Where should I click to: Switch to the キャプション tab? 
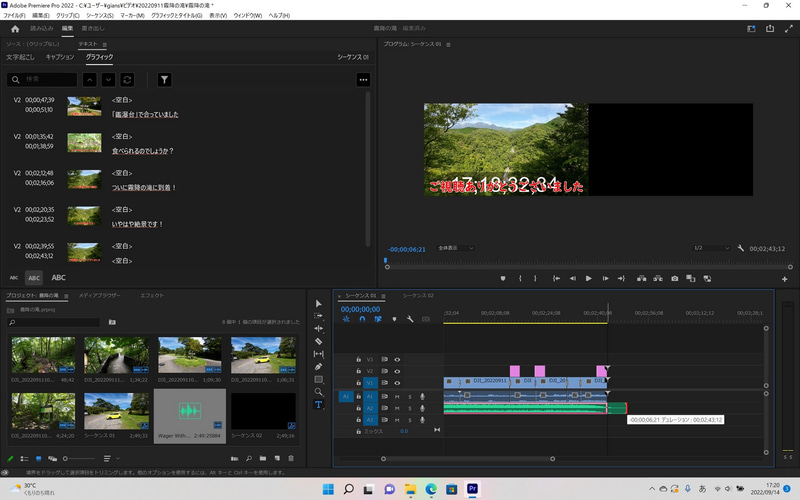tap(60, 58)
